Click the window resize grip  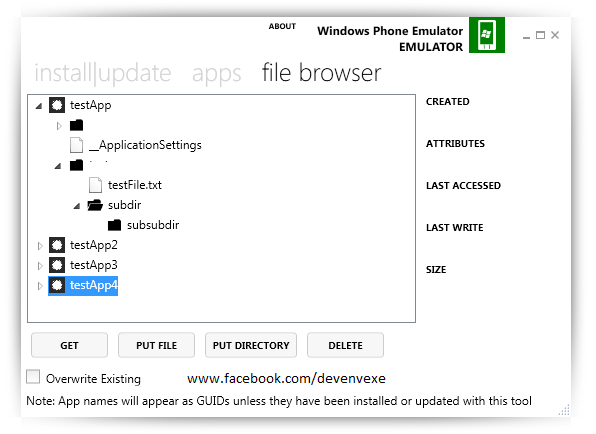[564, 410]
